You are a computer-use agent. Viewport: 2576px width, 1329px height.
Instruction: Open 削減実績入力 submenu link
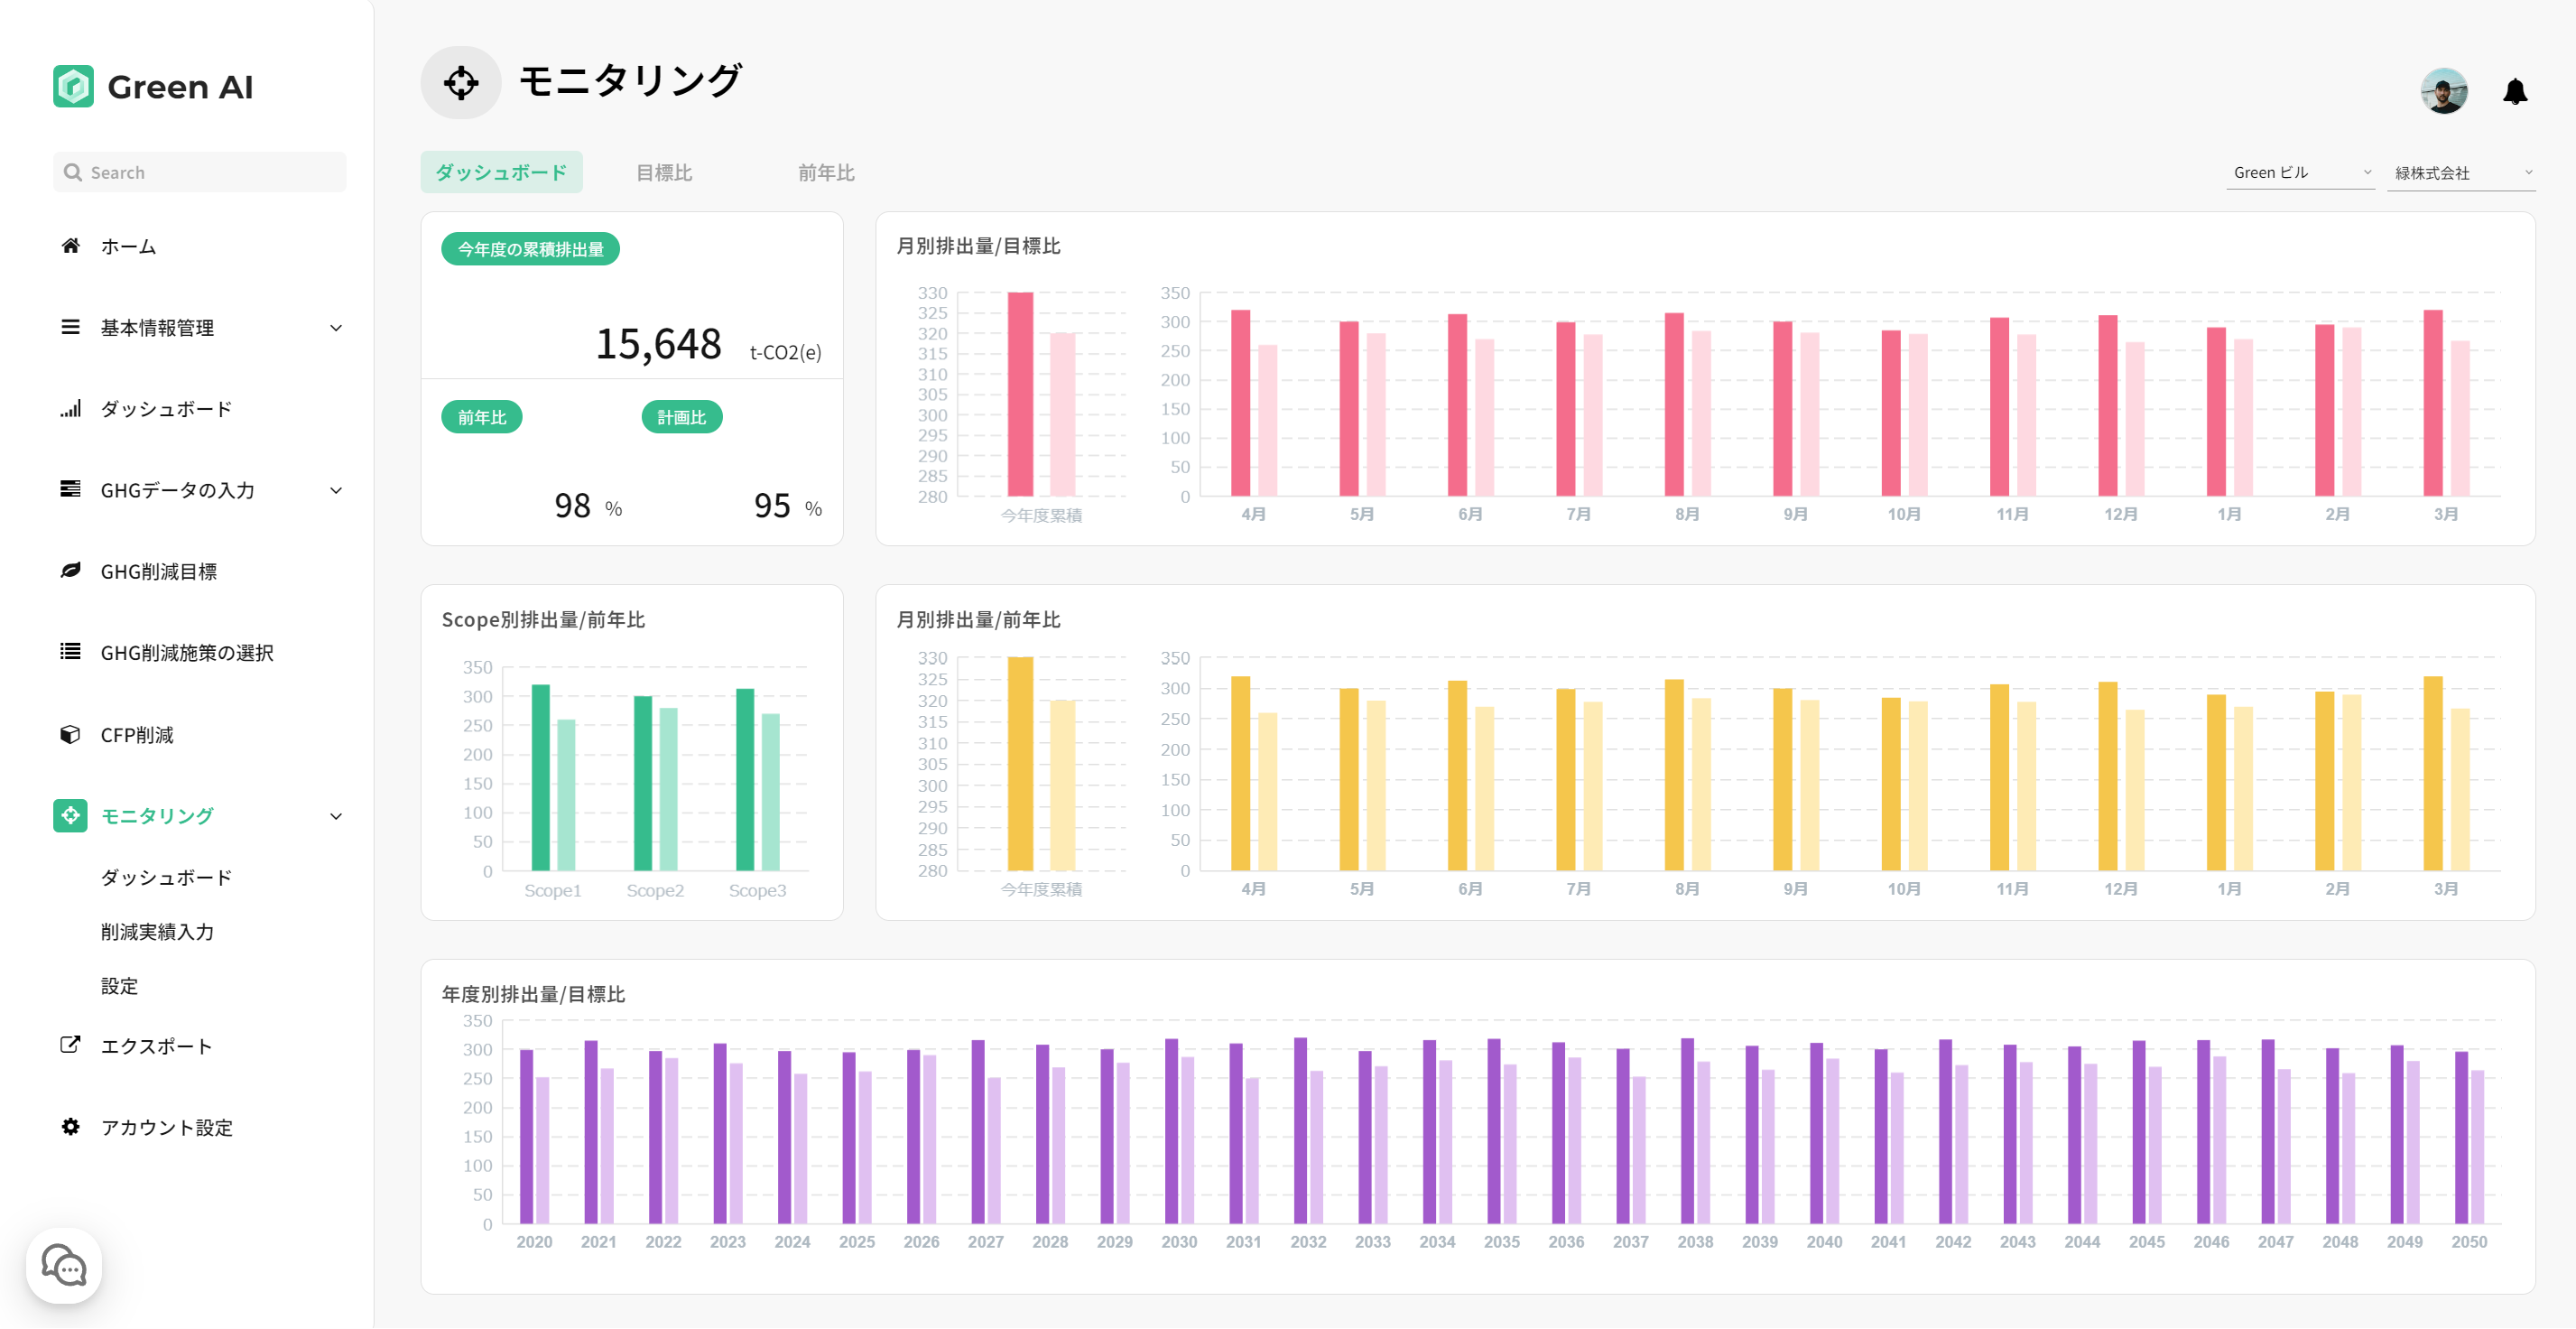pyautogui.click(x=157, y=932)
